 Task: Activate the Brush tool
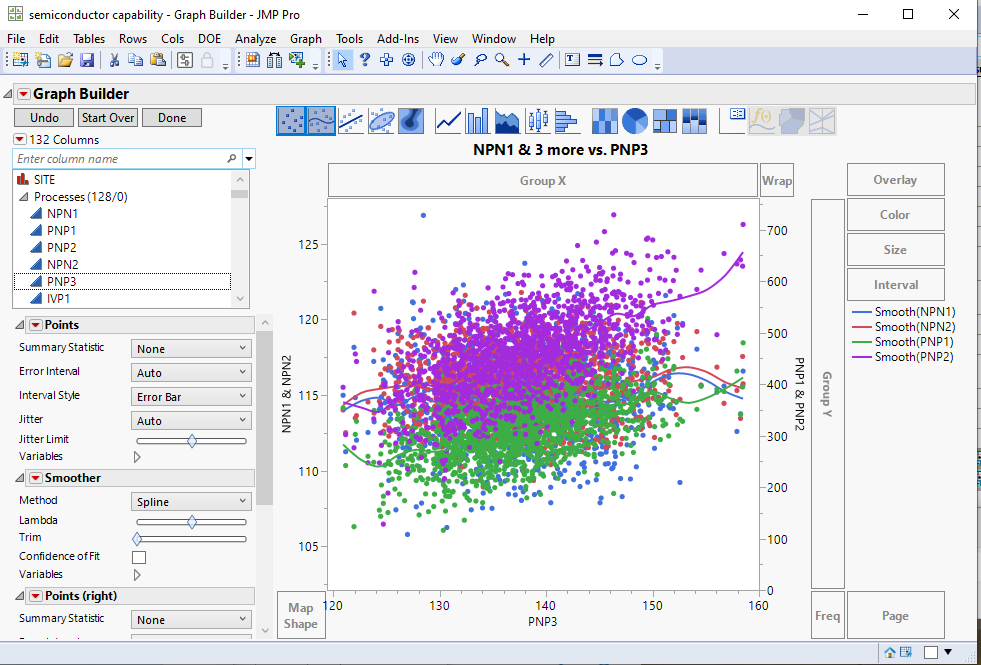click(456, 60)
